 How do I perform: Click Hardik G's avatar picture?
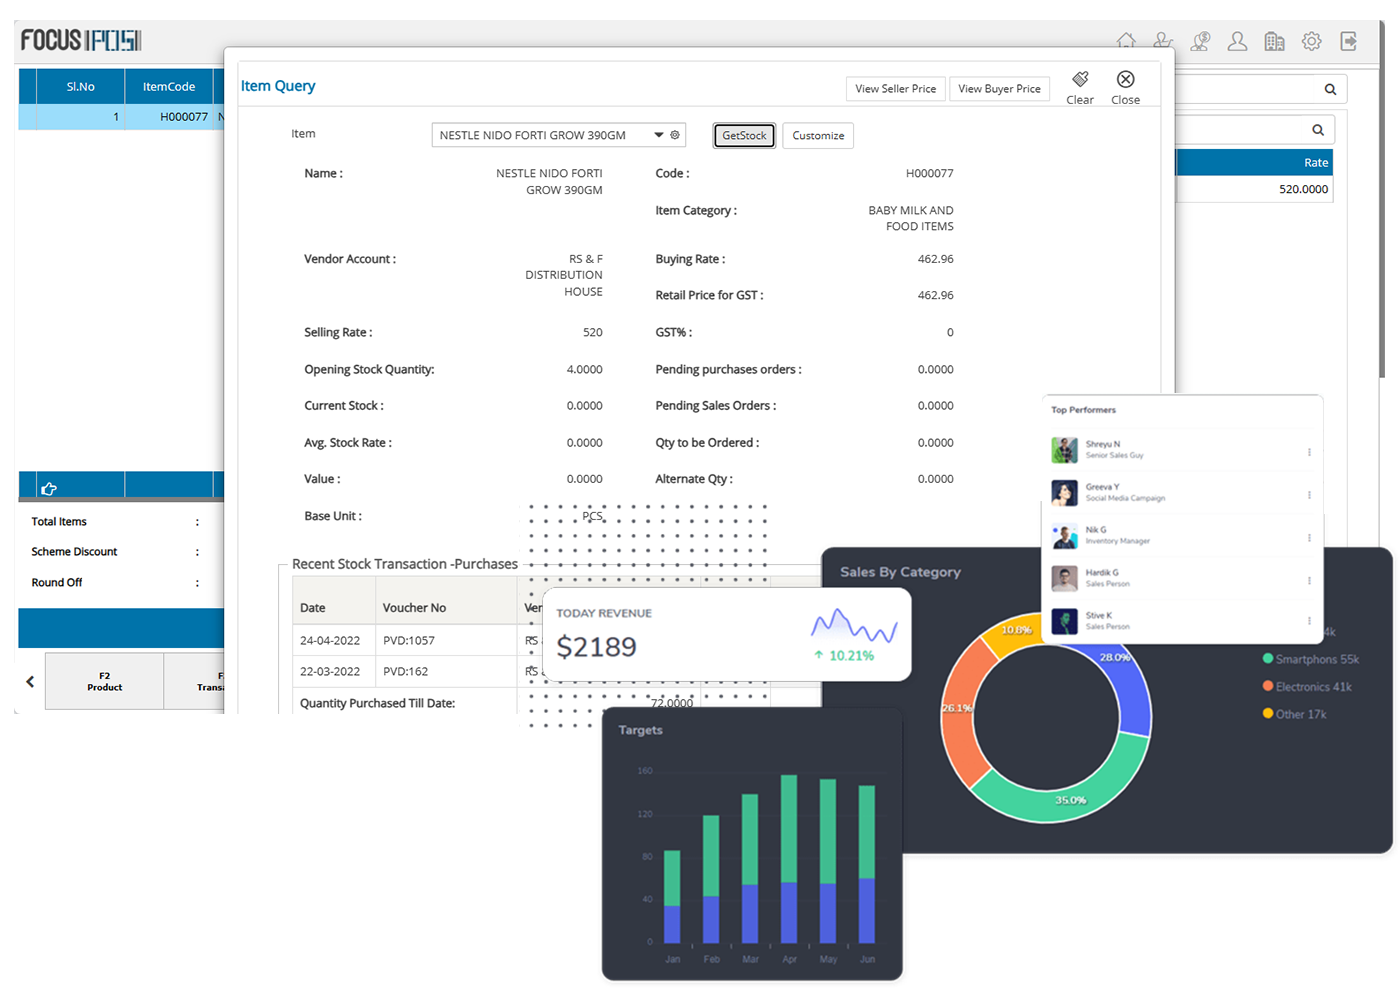(1064, 578)
